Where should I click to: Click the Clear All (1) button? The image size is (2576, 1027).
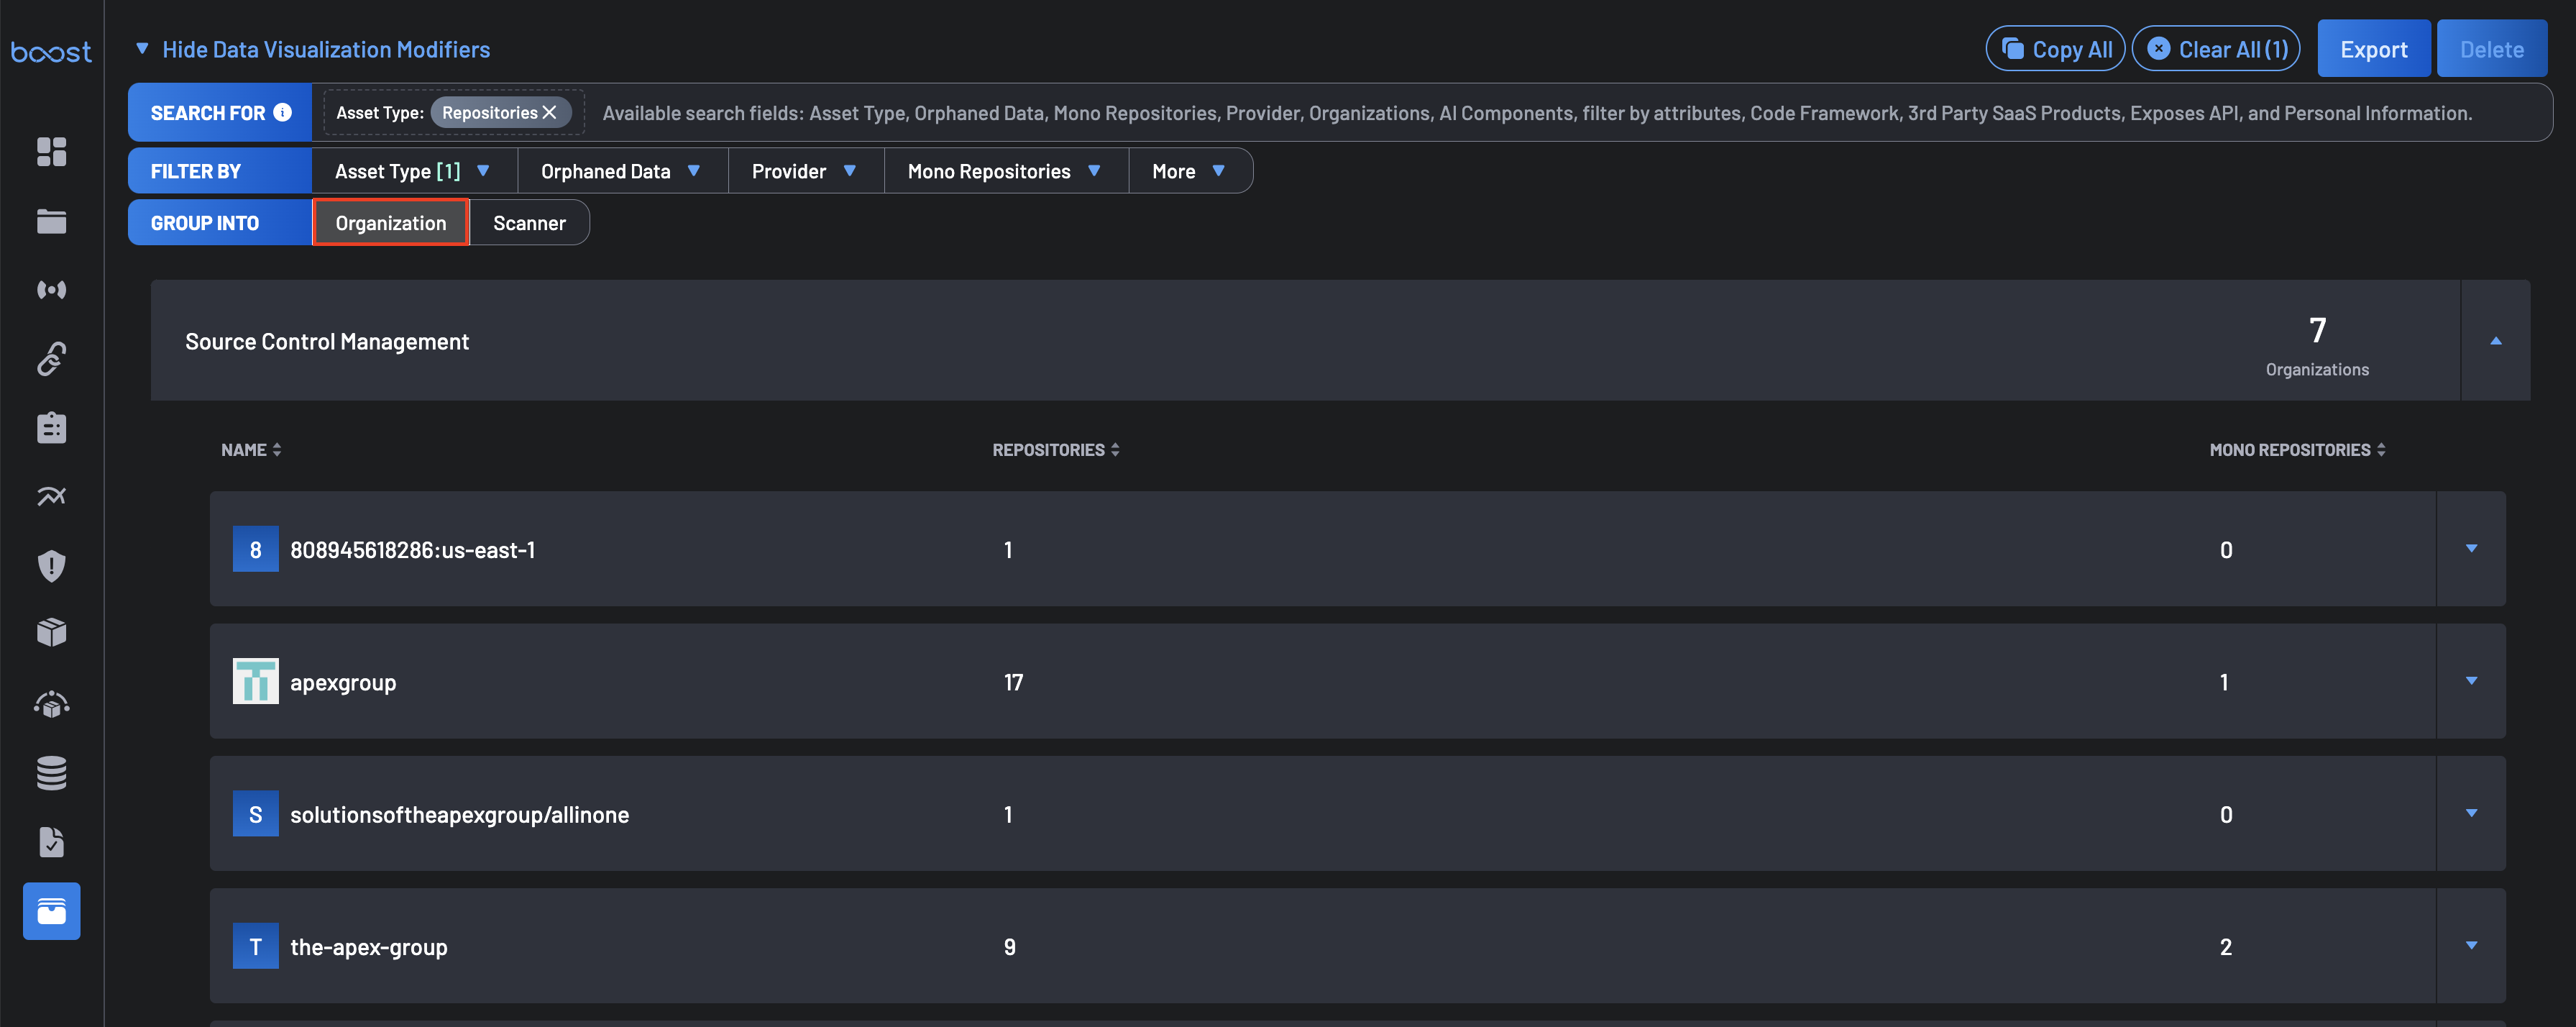pyautogui.click(x=2215, y=49)
